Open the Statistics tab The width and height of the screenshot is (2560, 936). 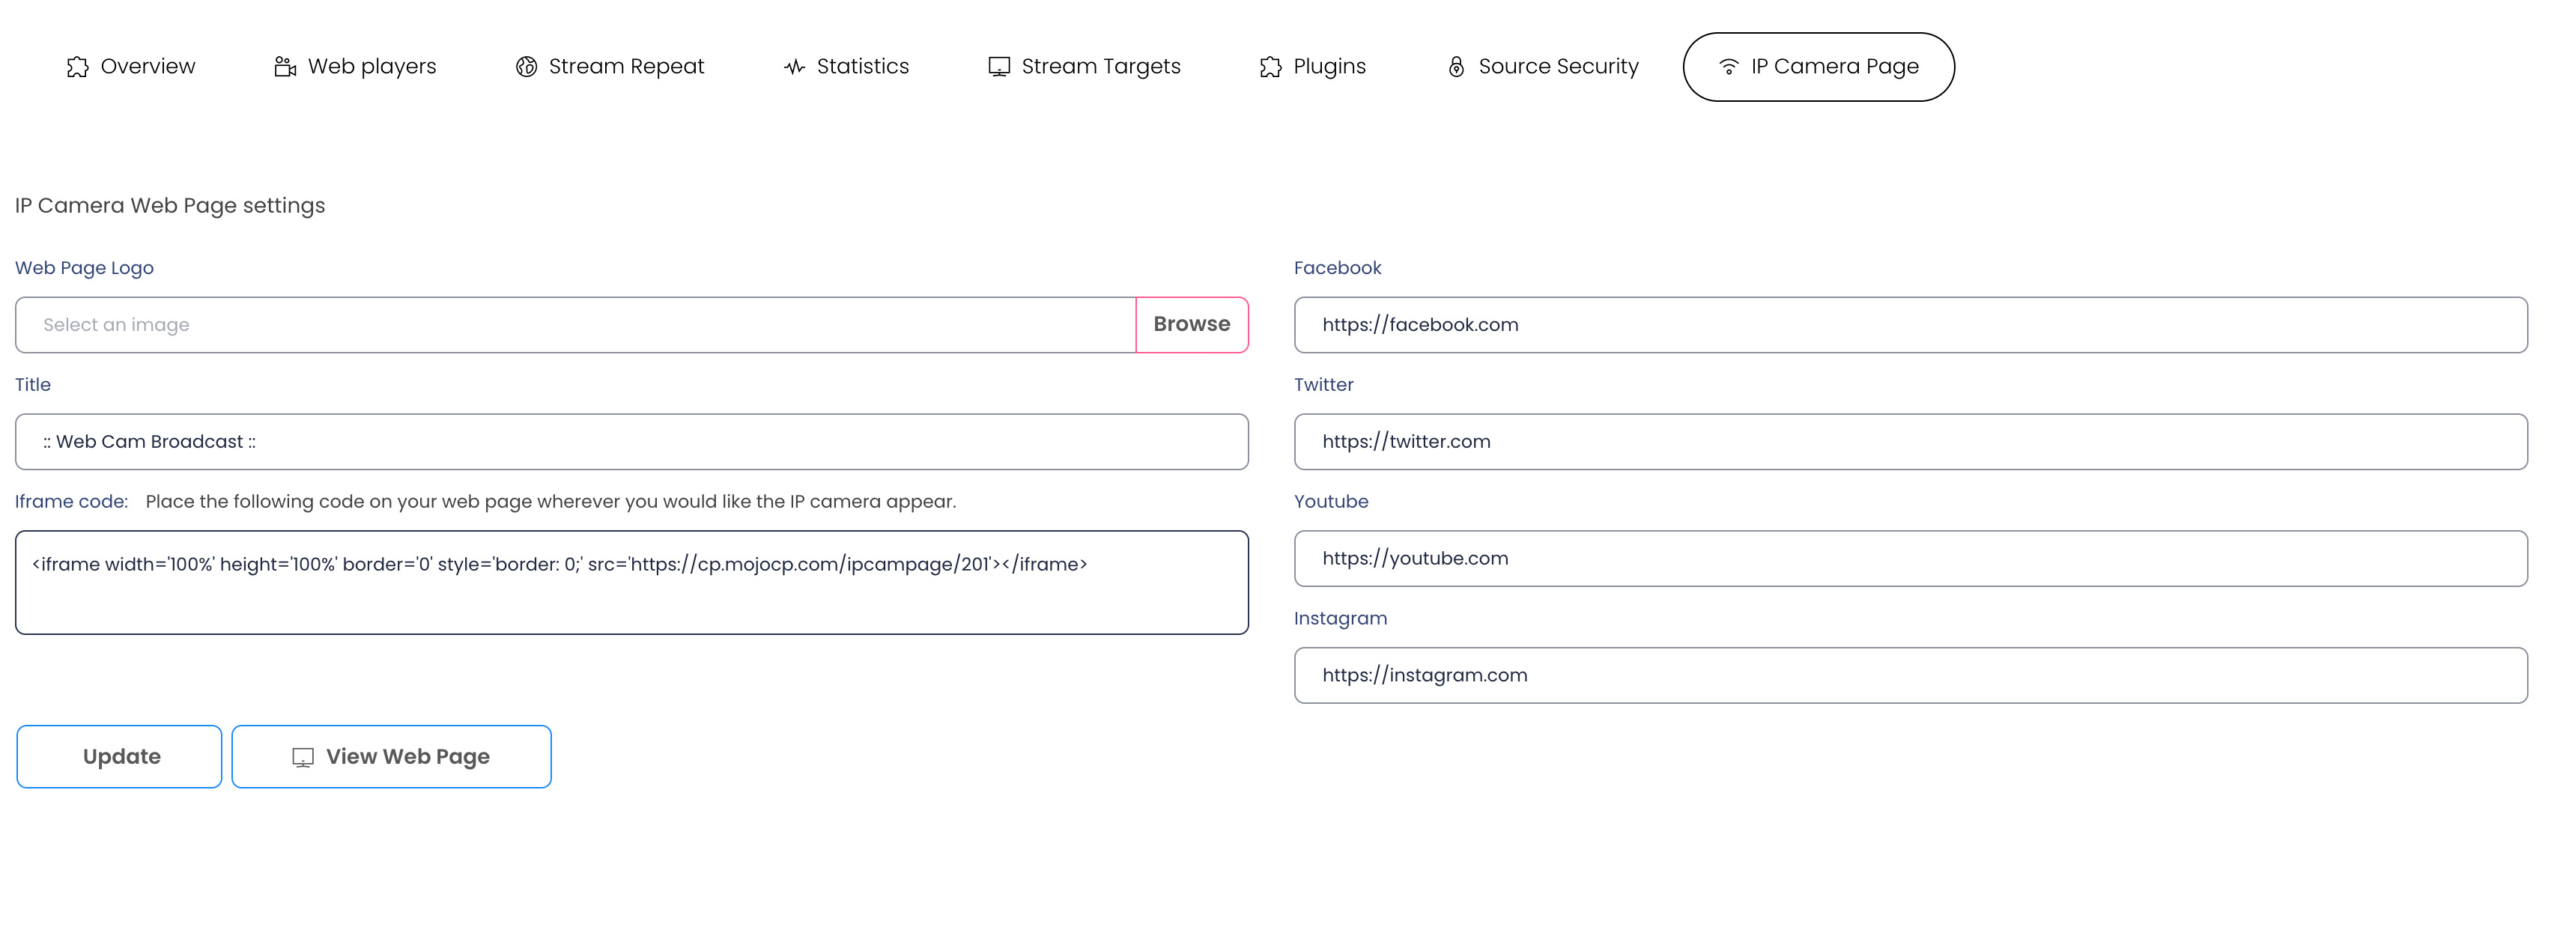[x=846, y=67]
